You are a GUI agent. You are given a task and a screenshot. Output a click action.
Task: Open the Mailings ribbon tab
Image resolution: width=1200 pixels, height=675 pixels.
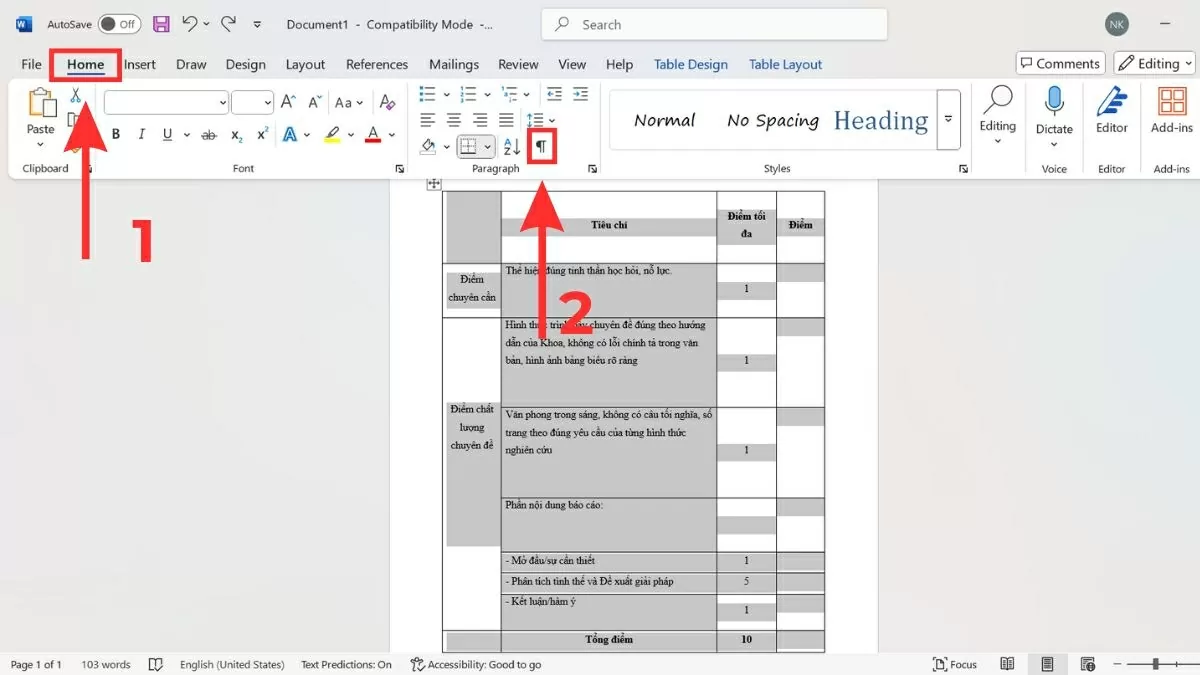click(453, 64)
